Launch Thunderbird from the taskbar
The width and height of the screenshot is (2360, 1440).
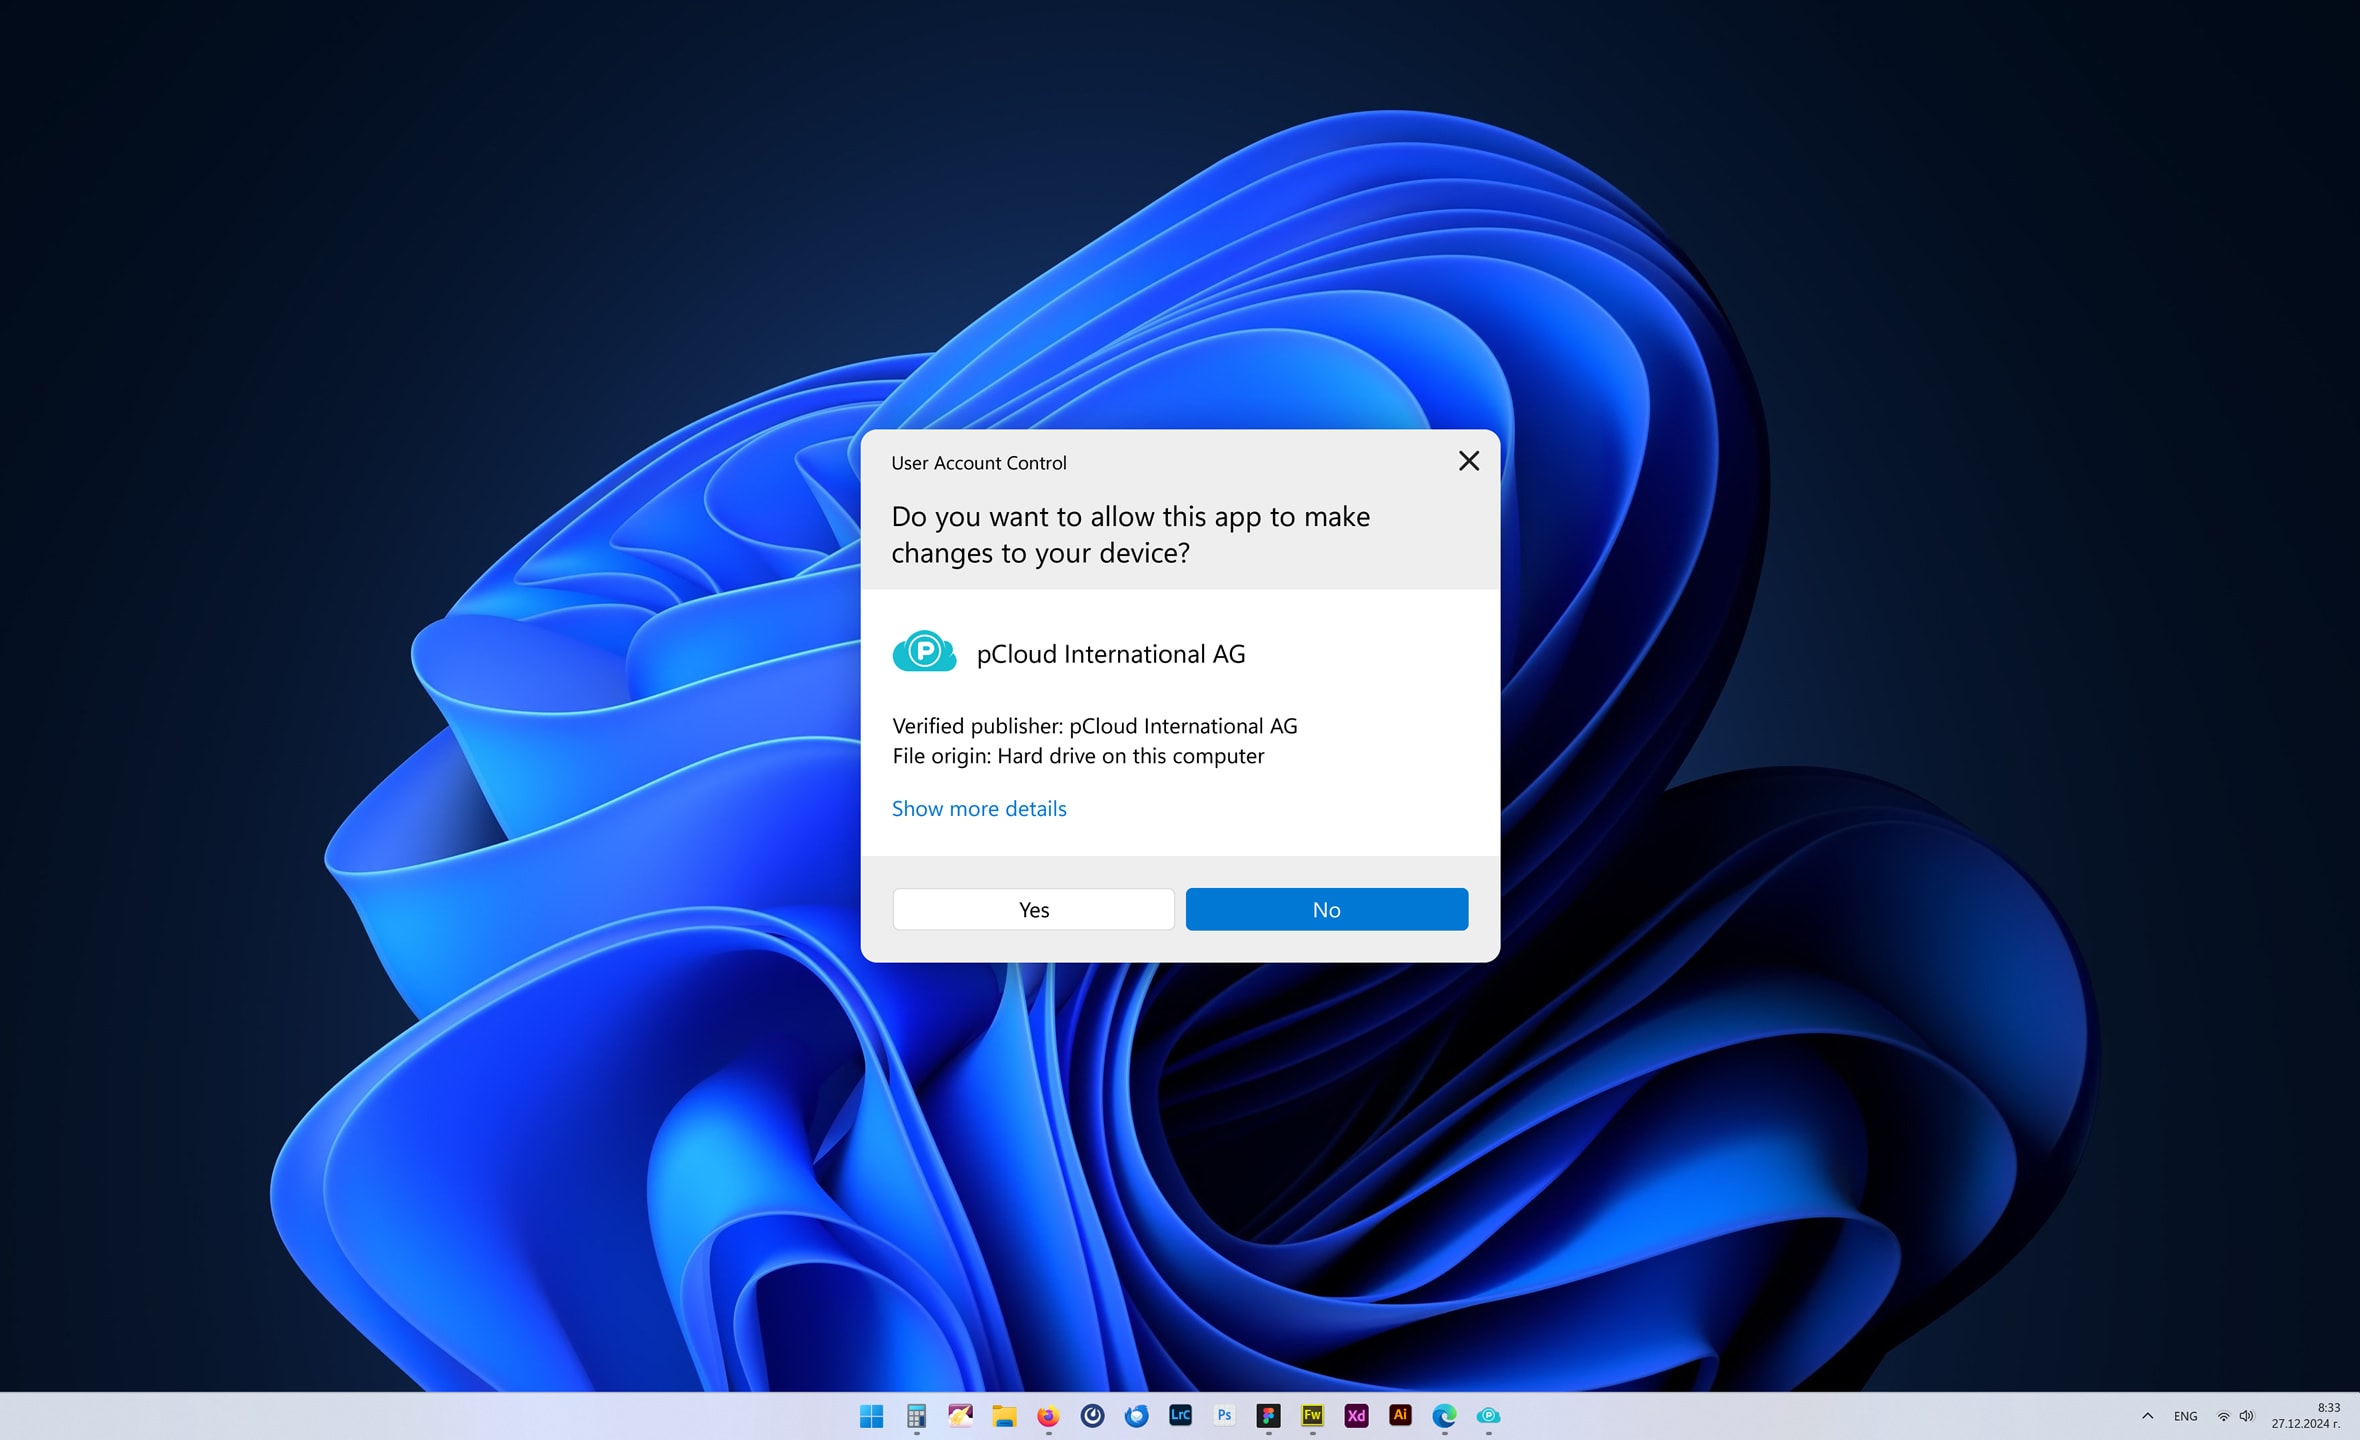coord(1136,1416)
